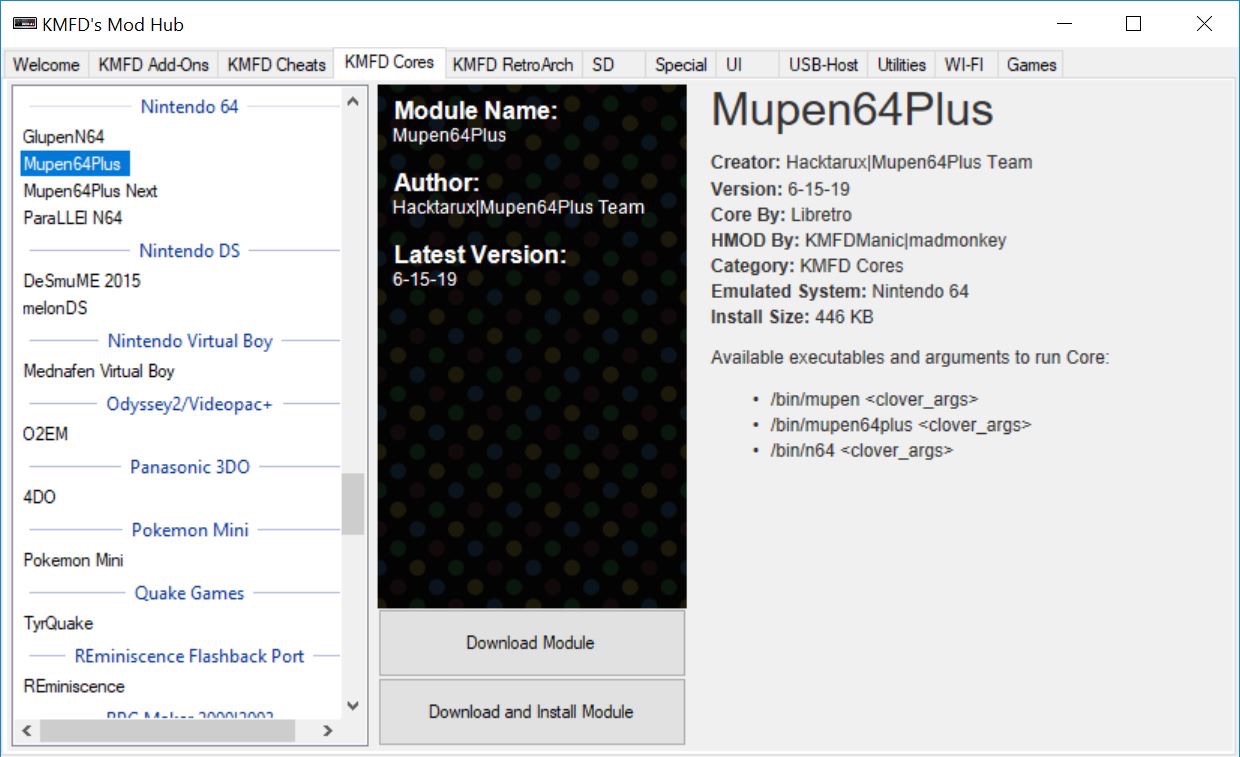Close the Mod Hub window

(x=1204, y=24)
